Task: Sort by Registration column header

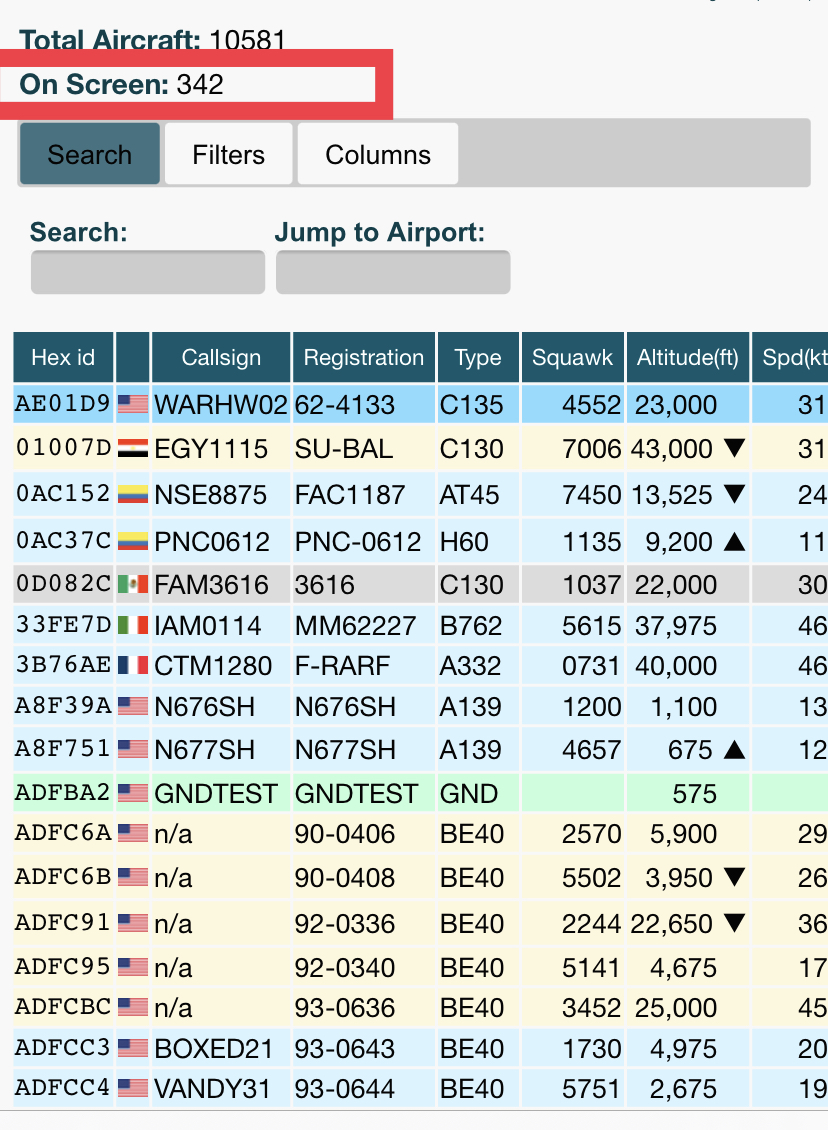Action: click(x=363, y=357)
